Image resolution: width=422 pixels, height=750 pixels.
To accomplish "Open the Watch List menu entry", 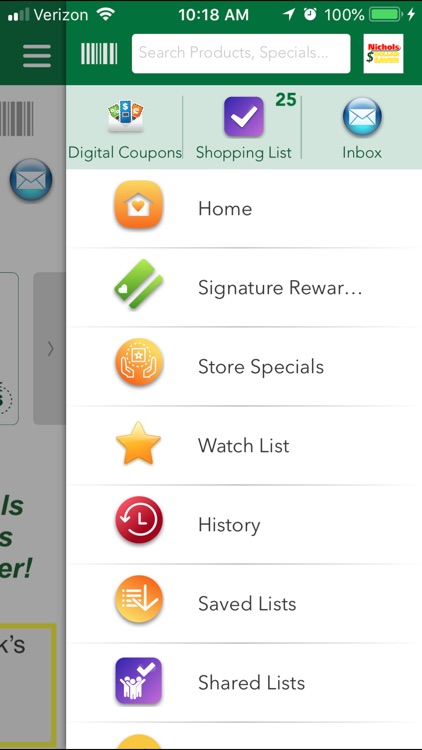I will tap(244, 446).
